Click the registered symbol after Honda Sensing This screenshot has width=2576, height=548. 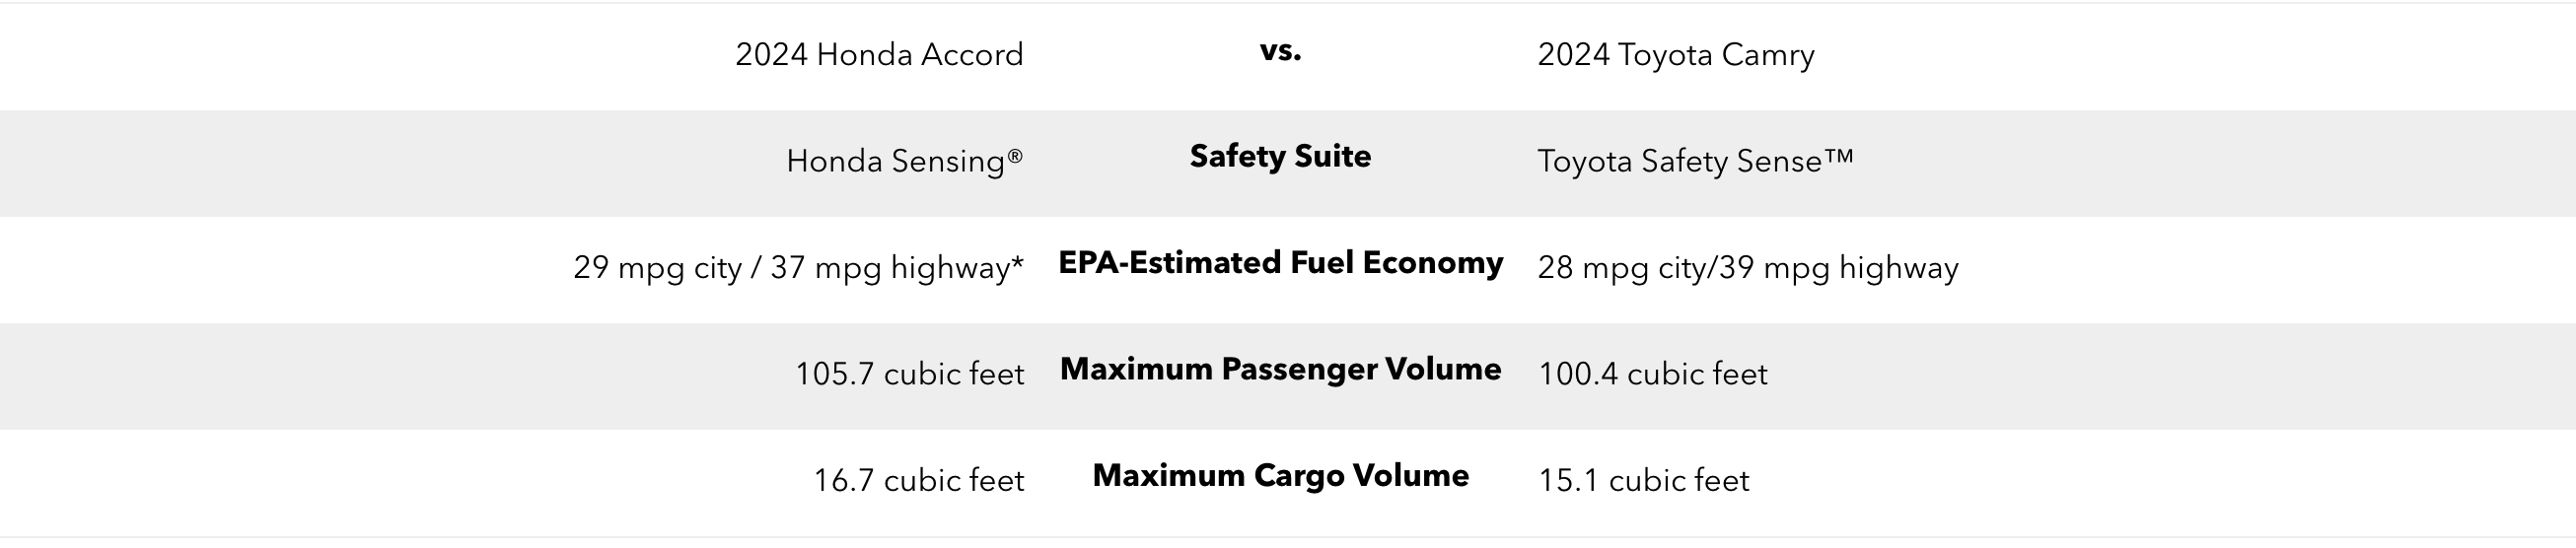point(1015,155)
